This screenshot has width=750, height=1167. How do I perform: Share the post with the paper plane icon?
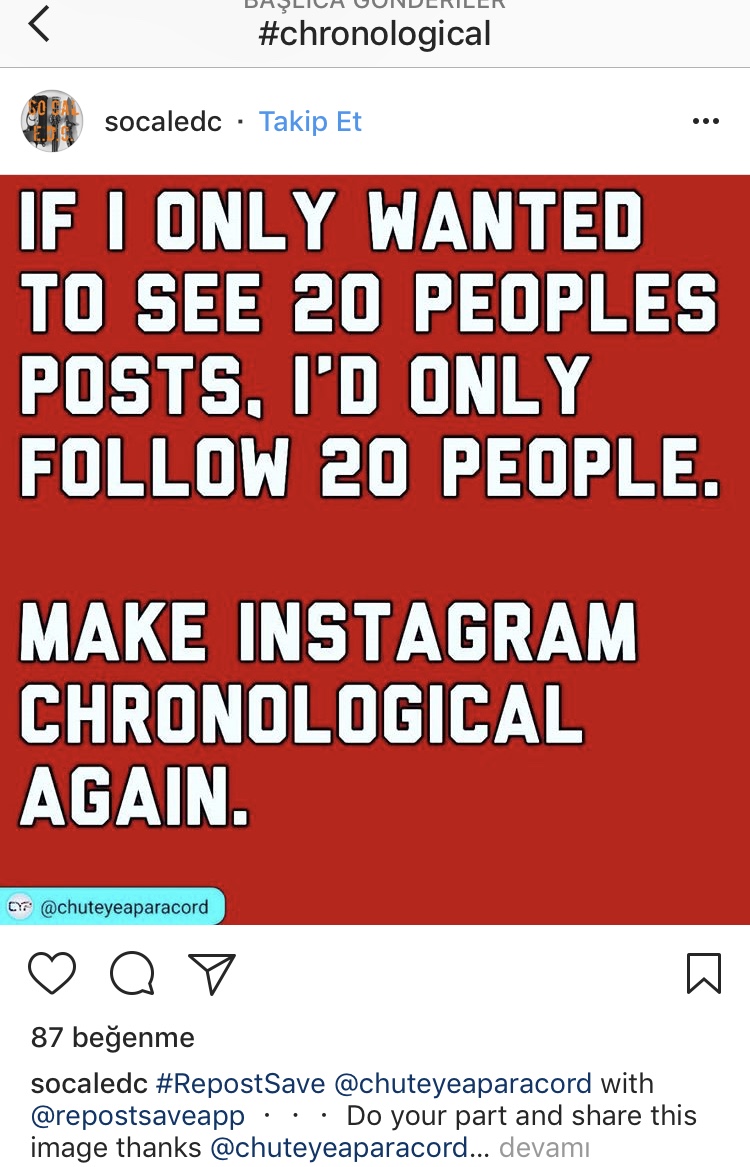point(212,973)
